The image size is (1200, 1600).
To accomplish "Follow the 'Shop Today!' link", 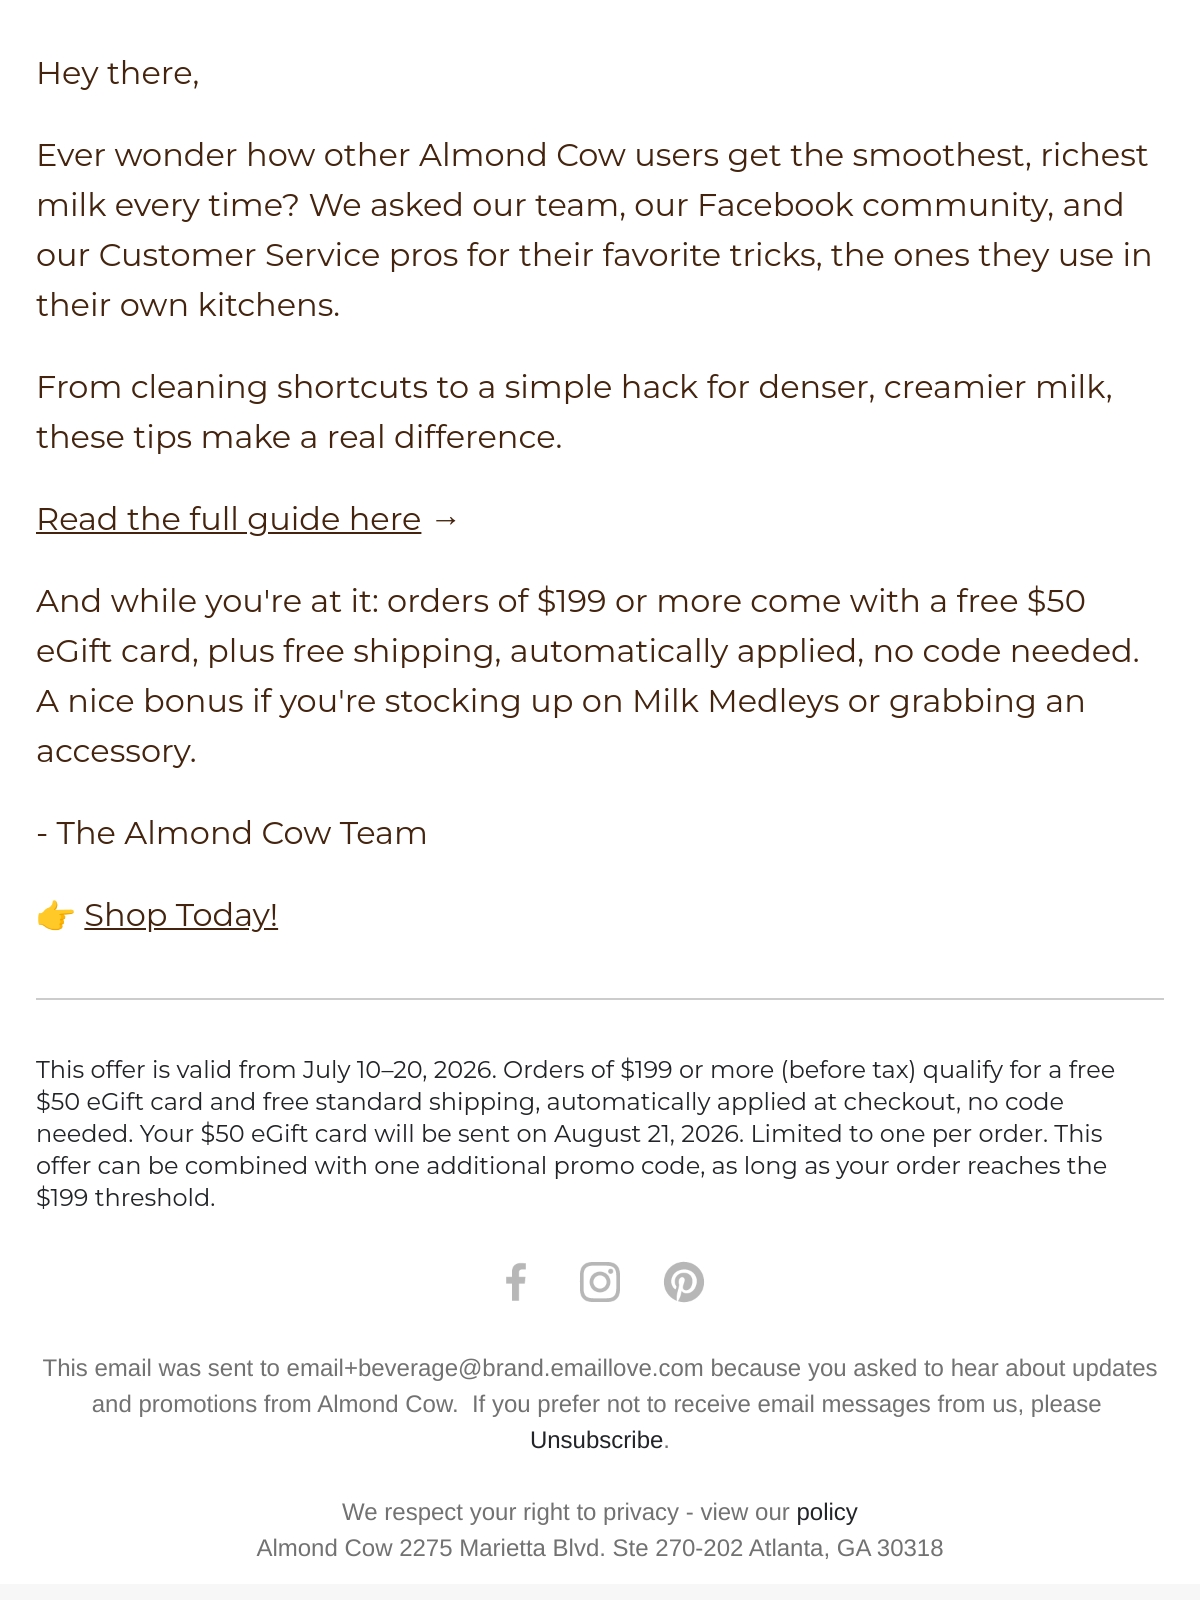I will pyautogui.click(x=181, y=915).
